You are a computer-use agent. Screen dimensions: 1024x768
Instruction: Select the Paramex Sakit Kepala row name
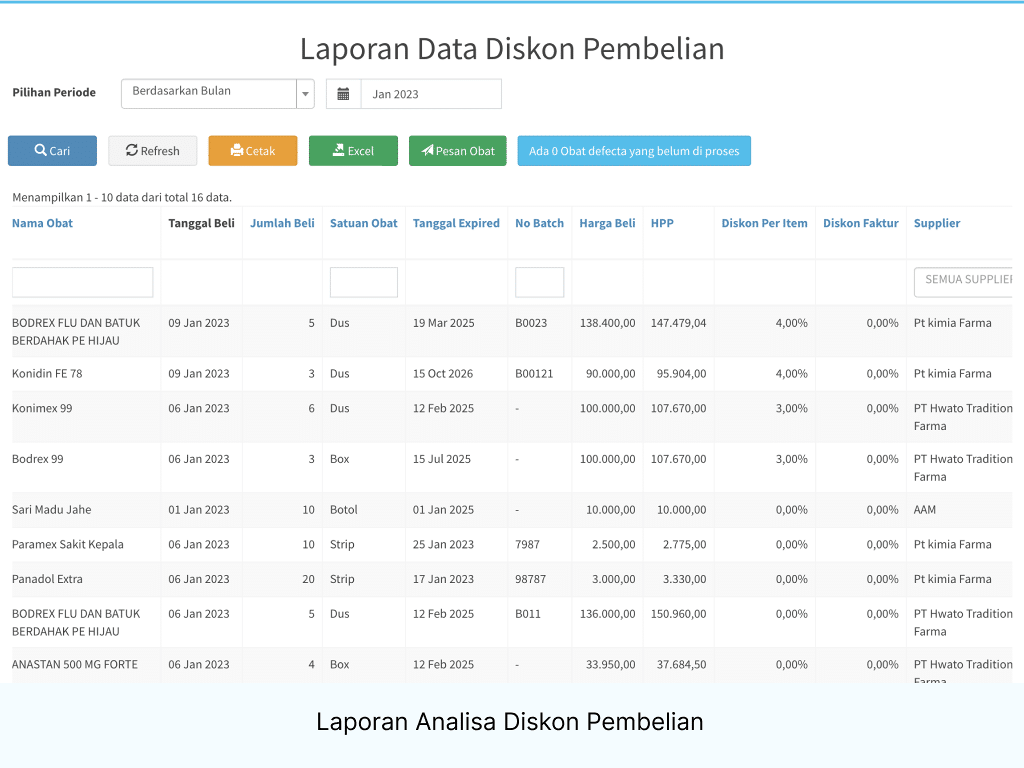point(67,545)
